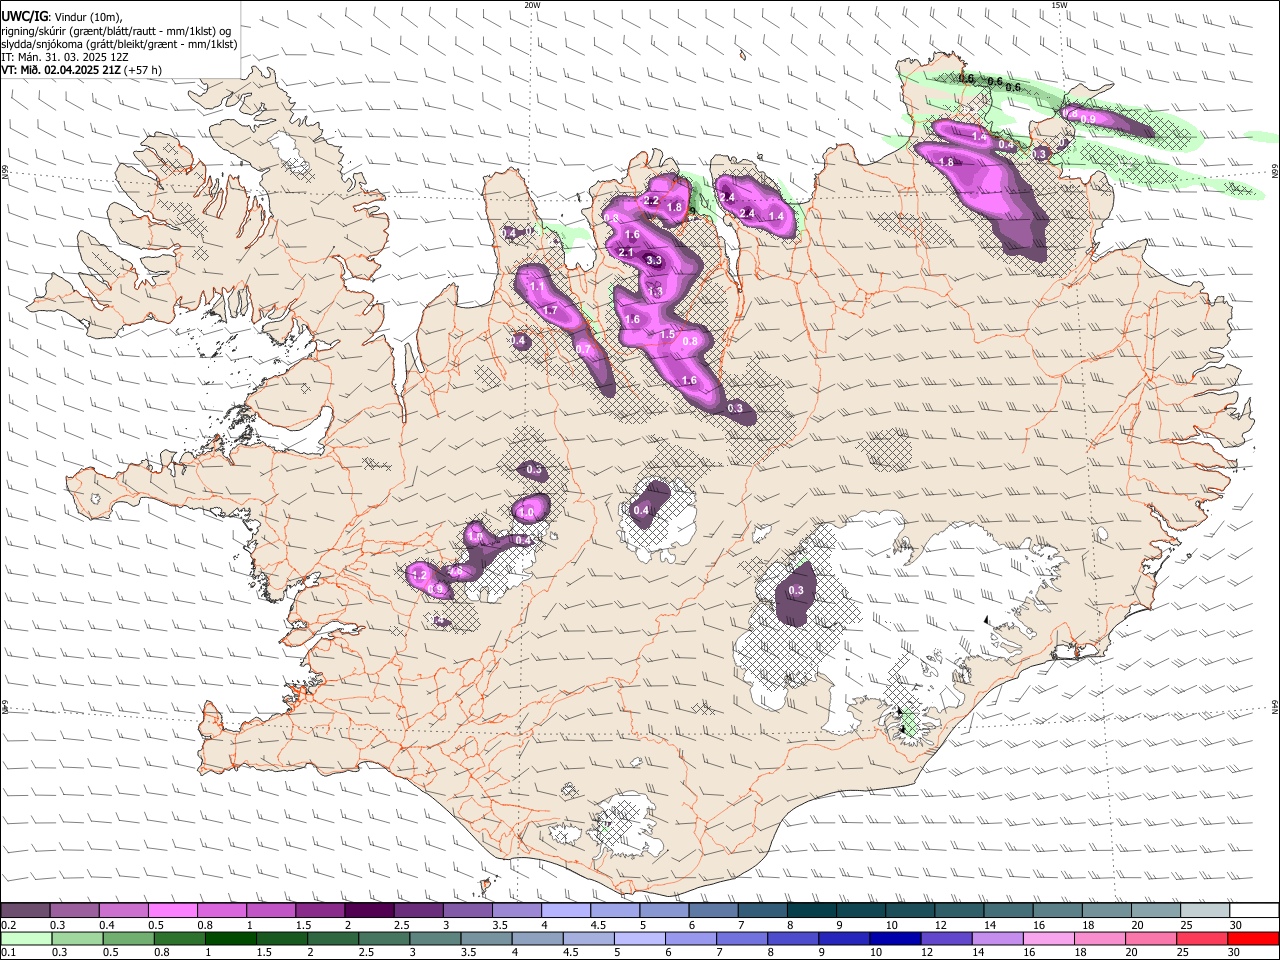The image size is (1280, 960).
Task: Click the 1.5 precipitation value label
Action: coord(667,334)
